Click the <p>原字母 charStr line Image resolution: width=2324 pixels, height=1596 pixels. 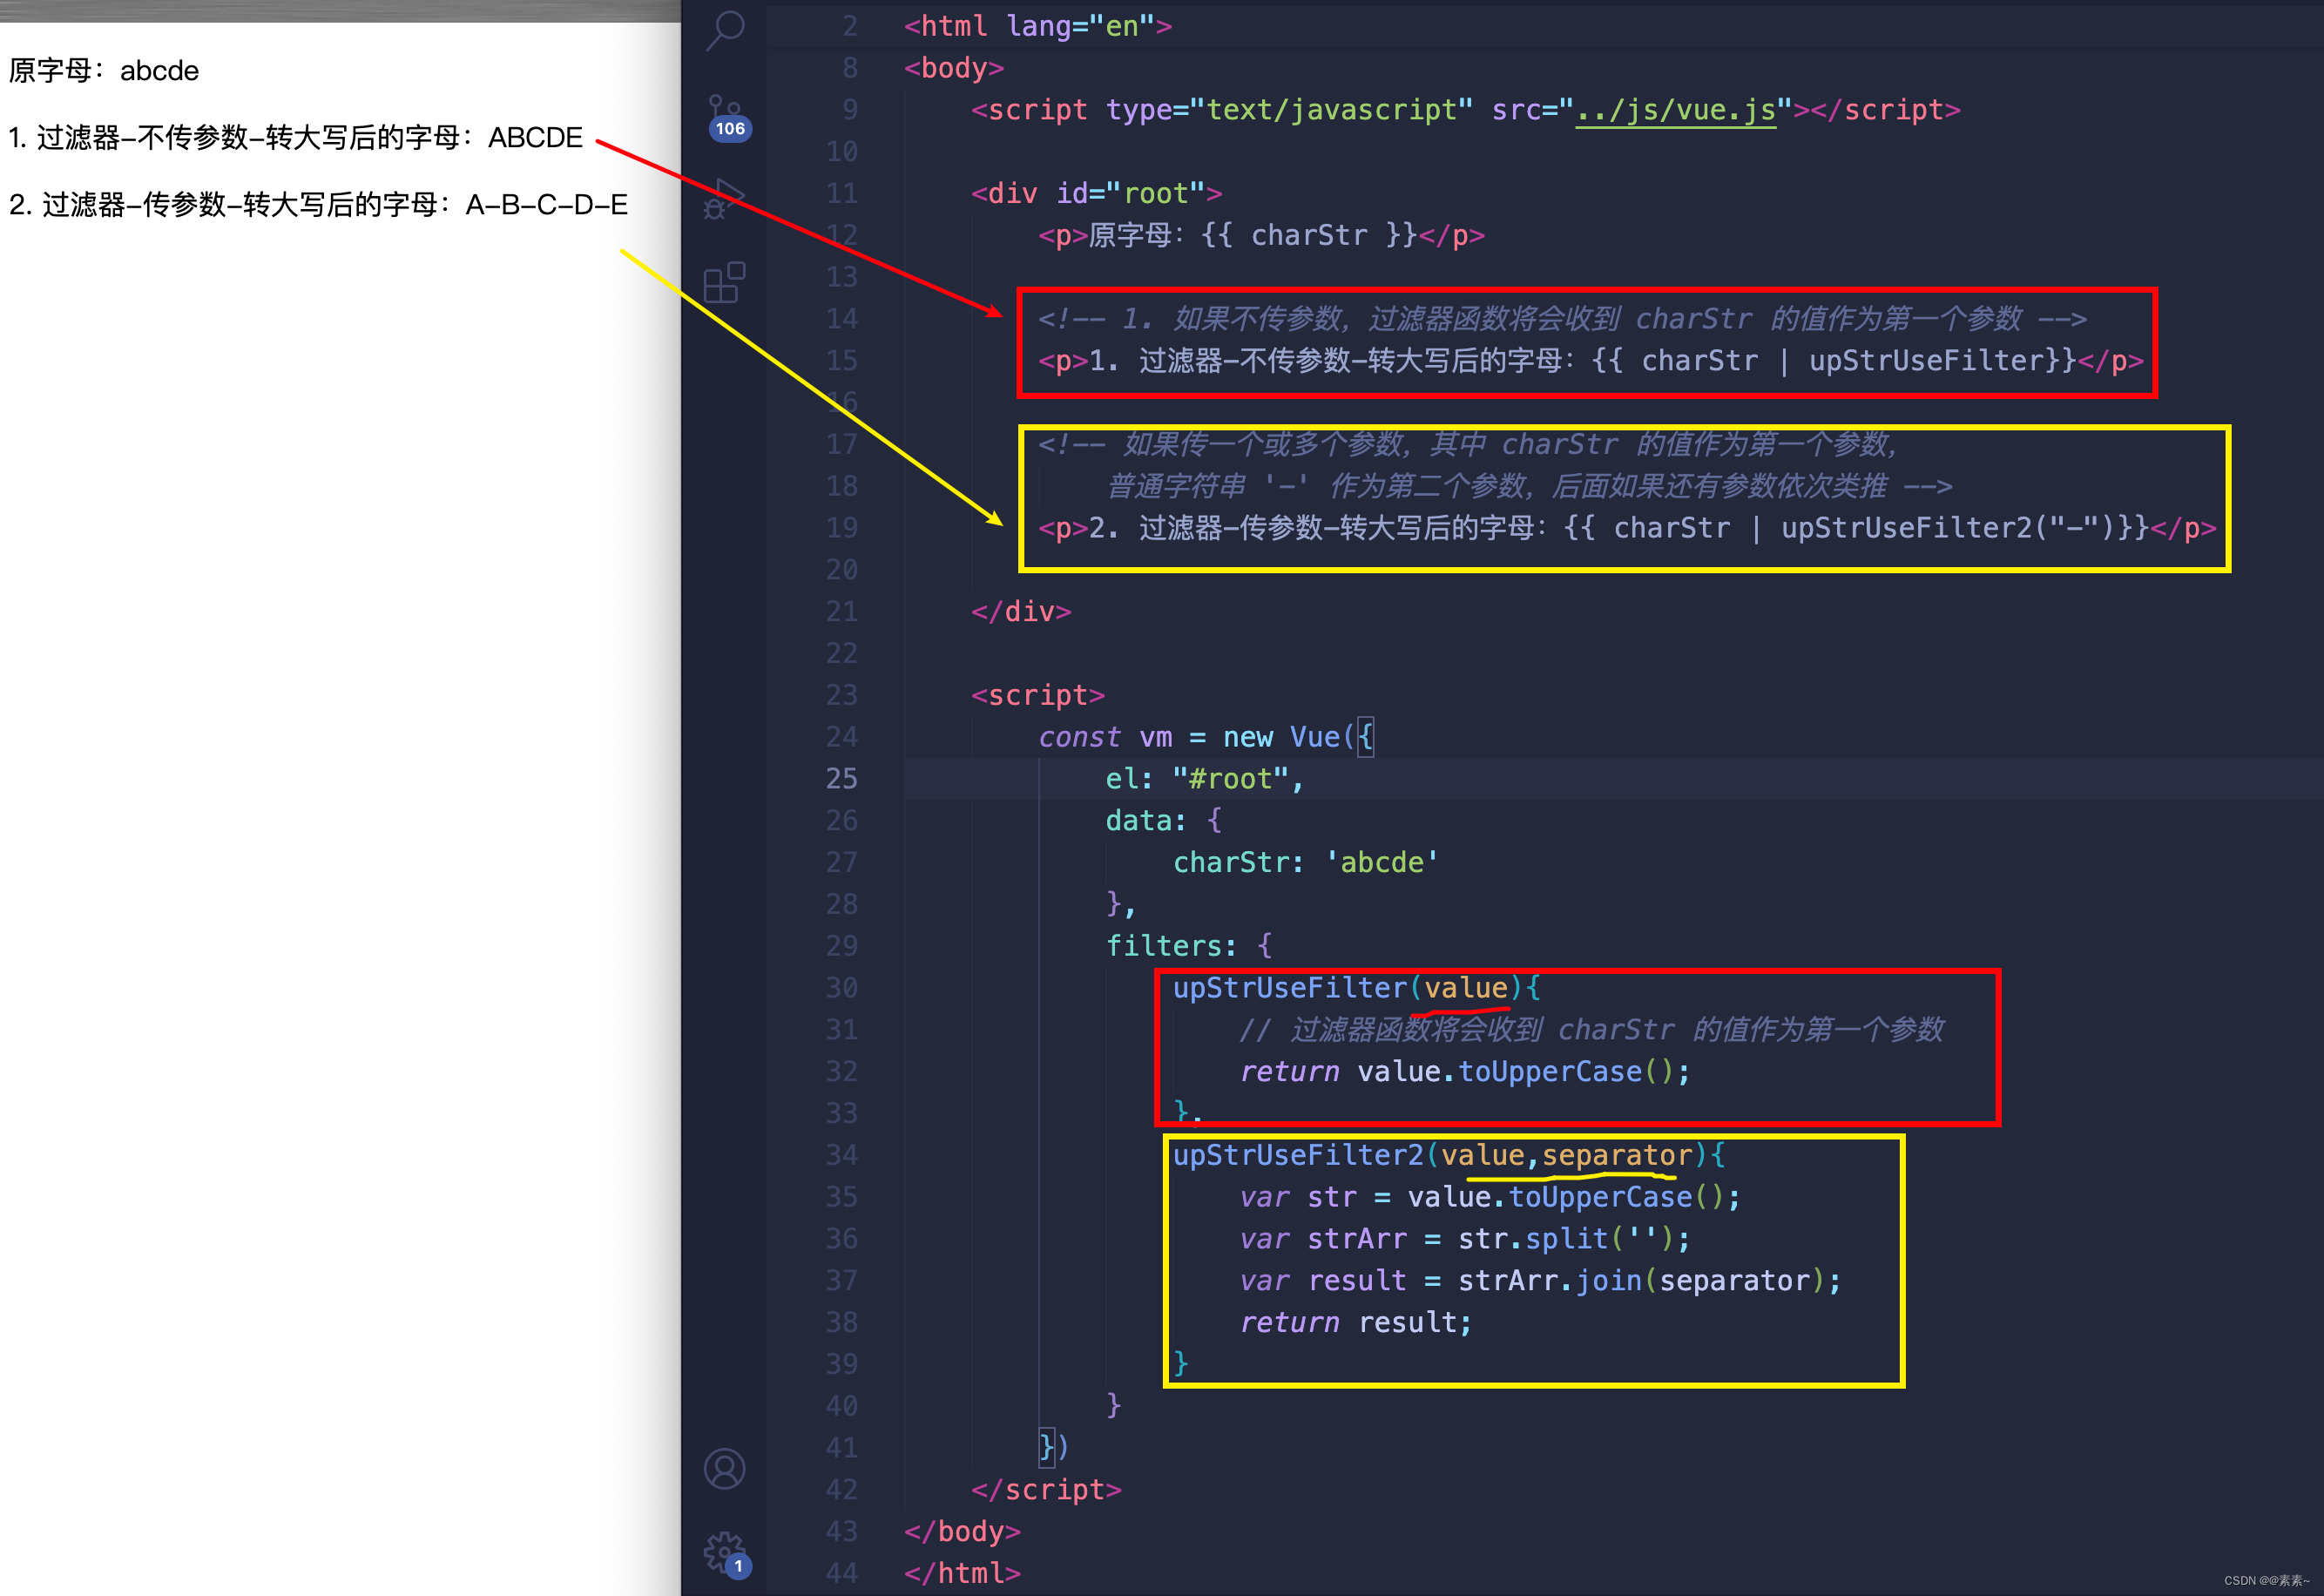pos(1261,236)
